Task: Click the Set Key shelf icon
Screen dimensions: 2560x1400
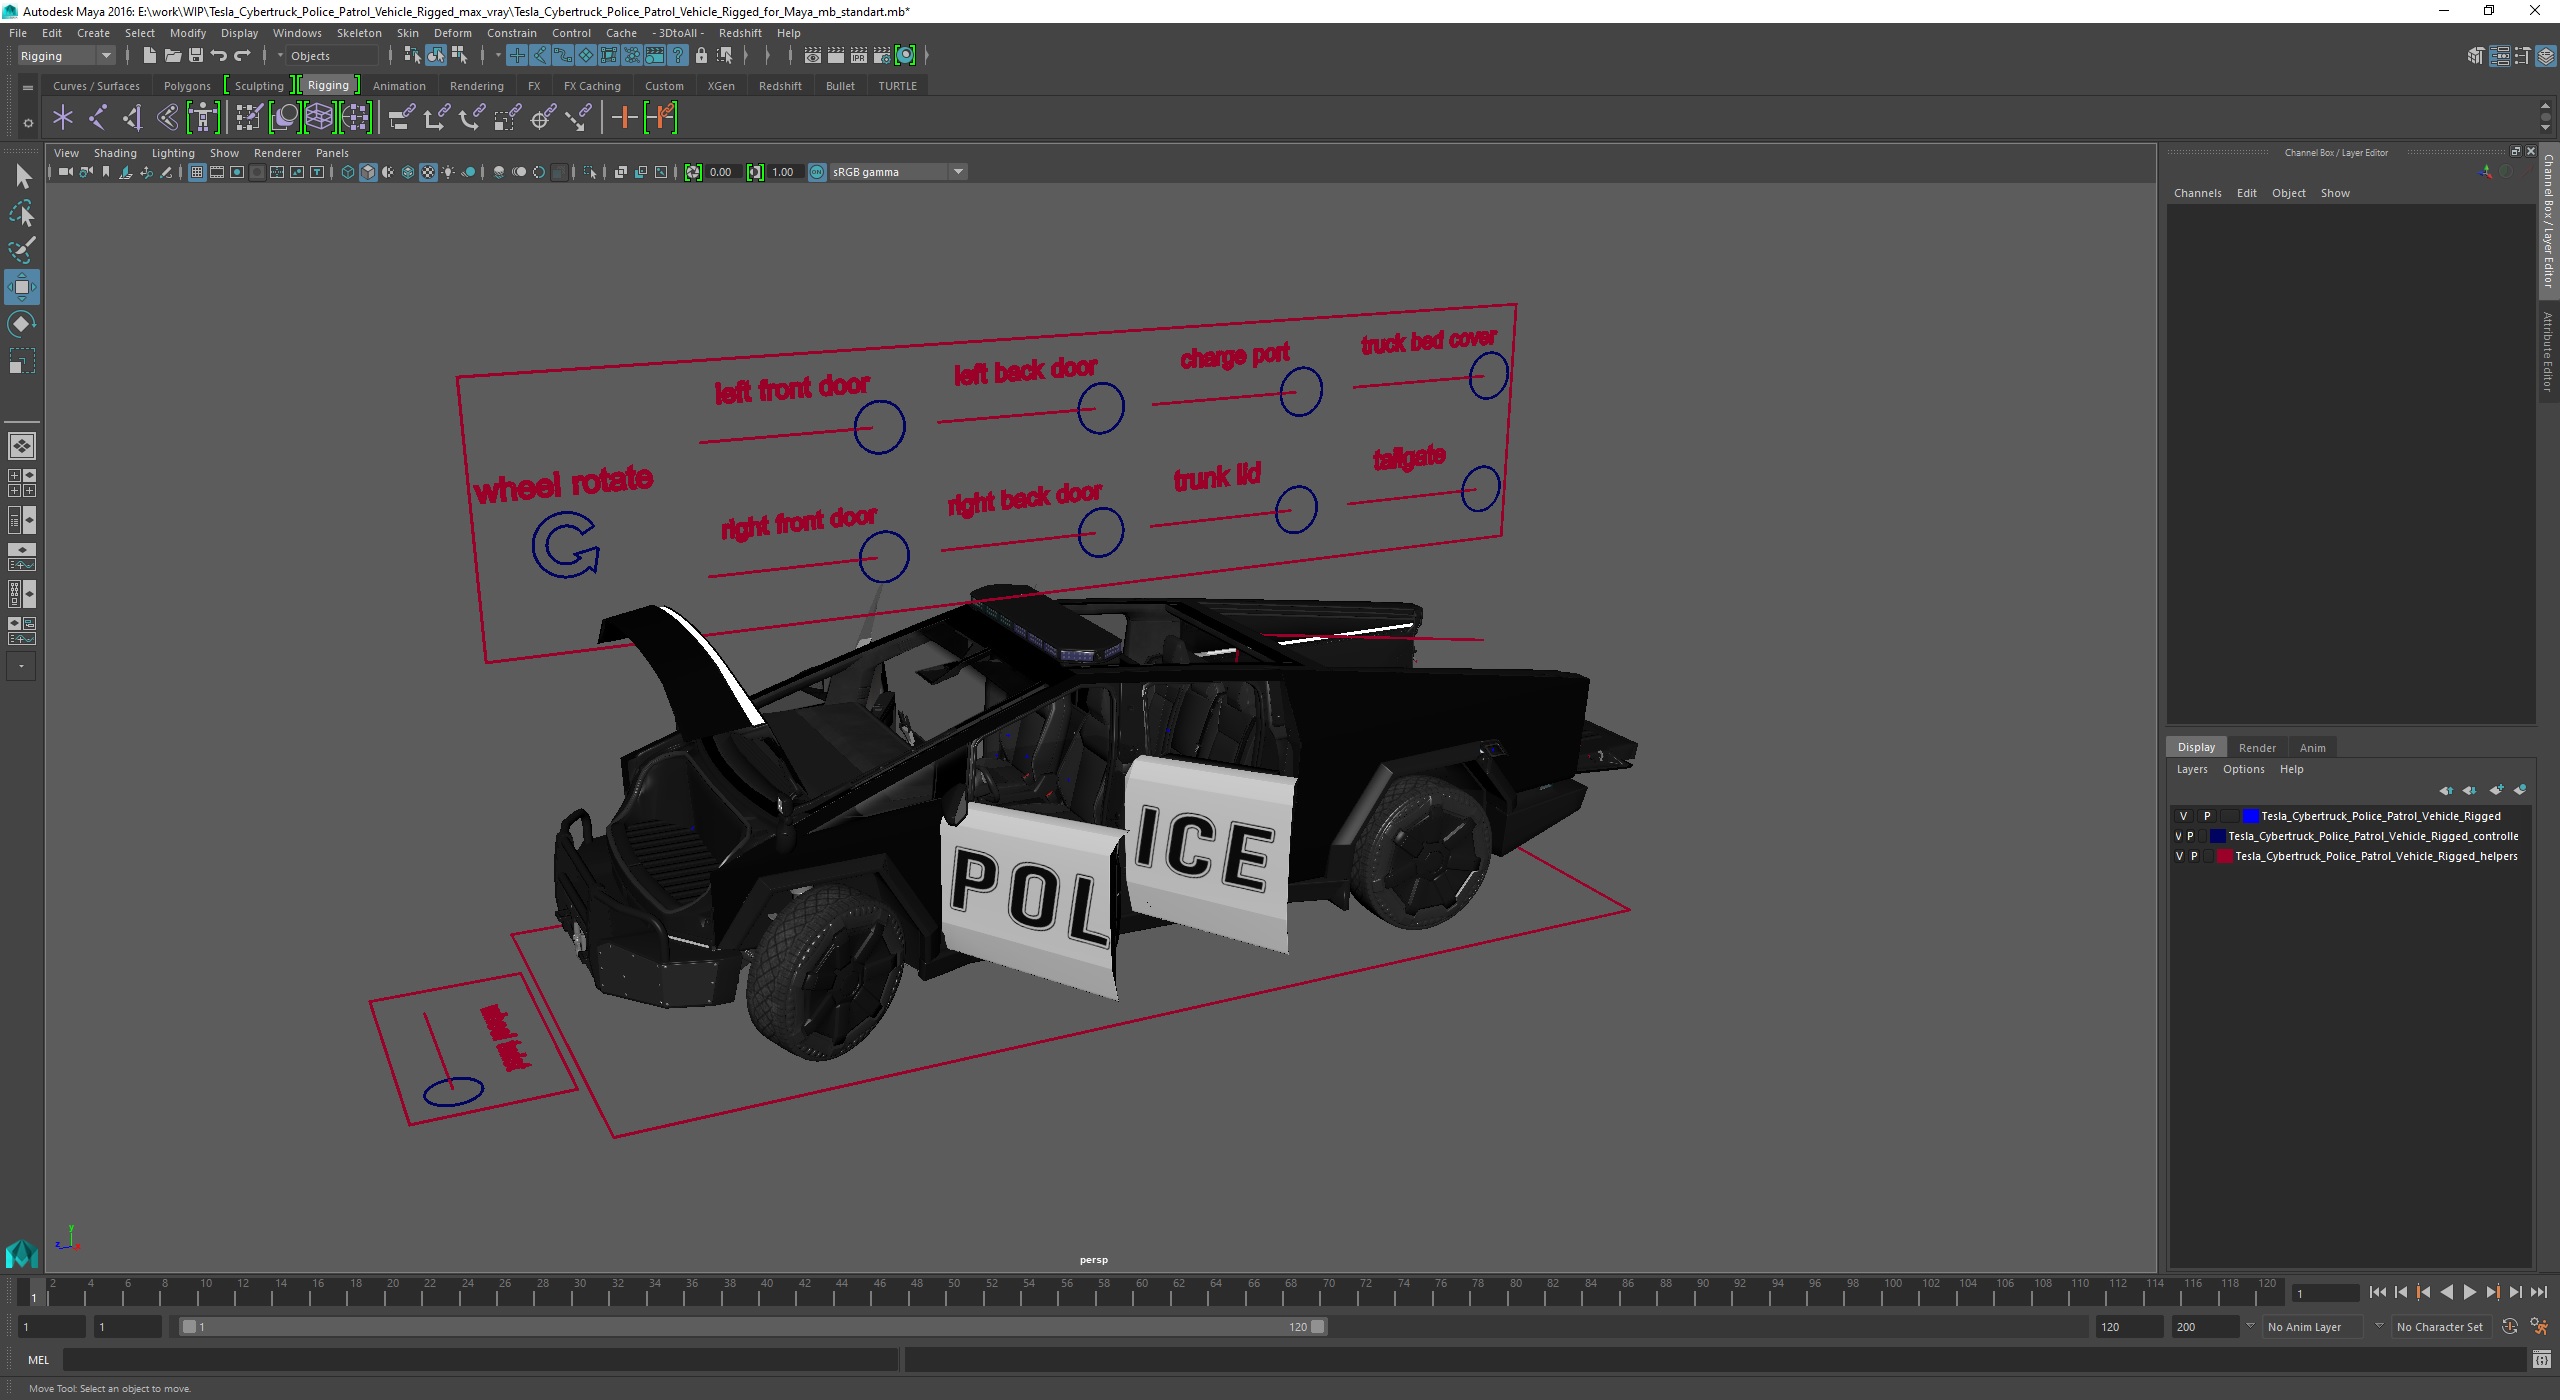Action: click(624, 118)
